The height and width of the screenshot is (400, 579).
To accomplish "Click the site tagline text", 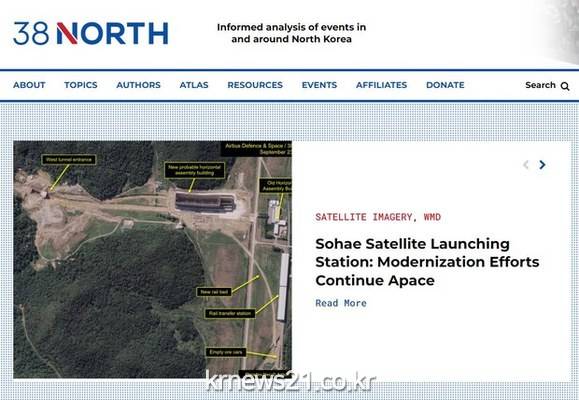I will pos(291,33).
